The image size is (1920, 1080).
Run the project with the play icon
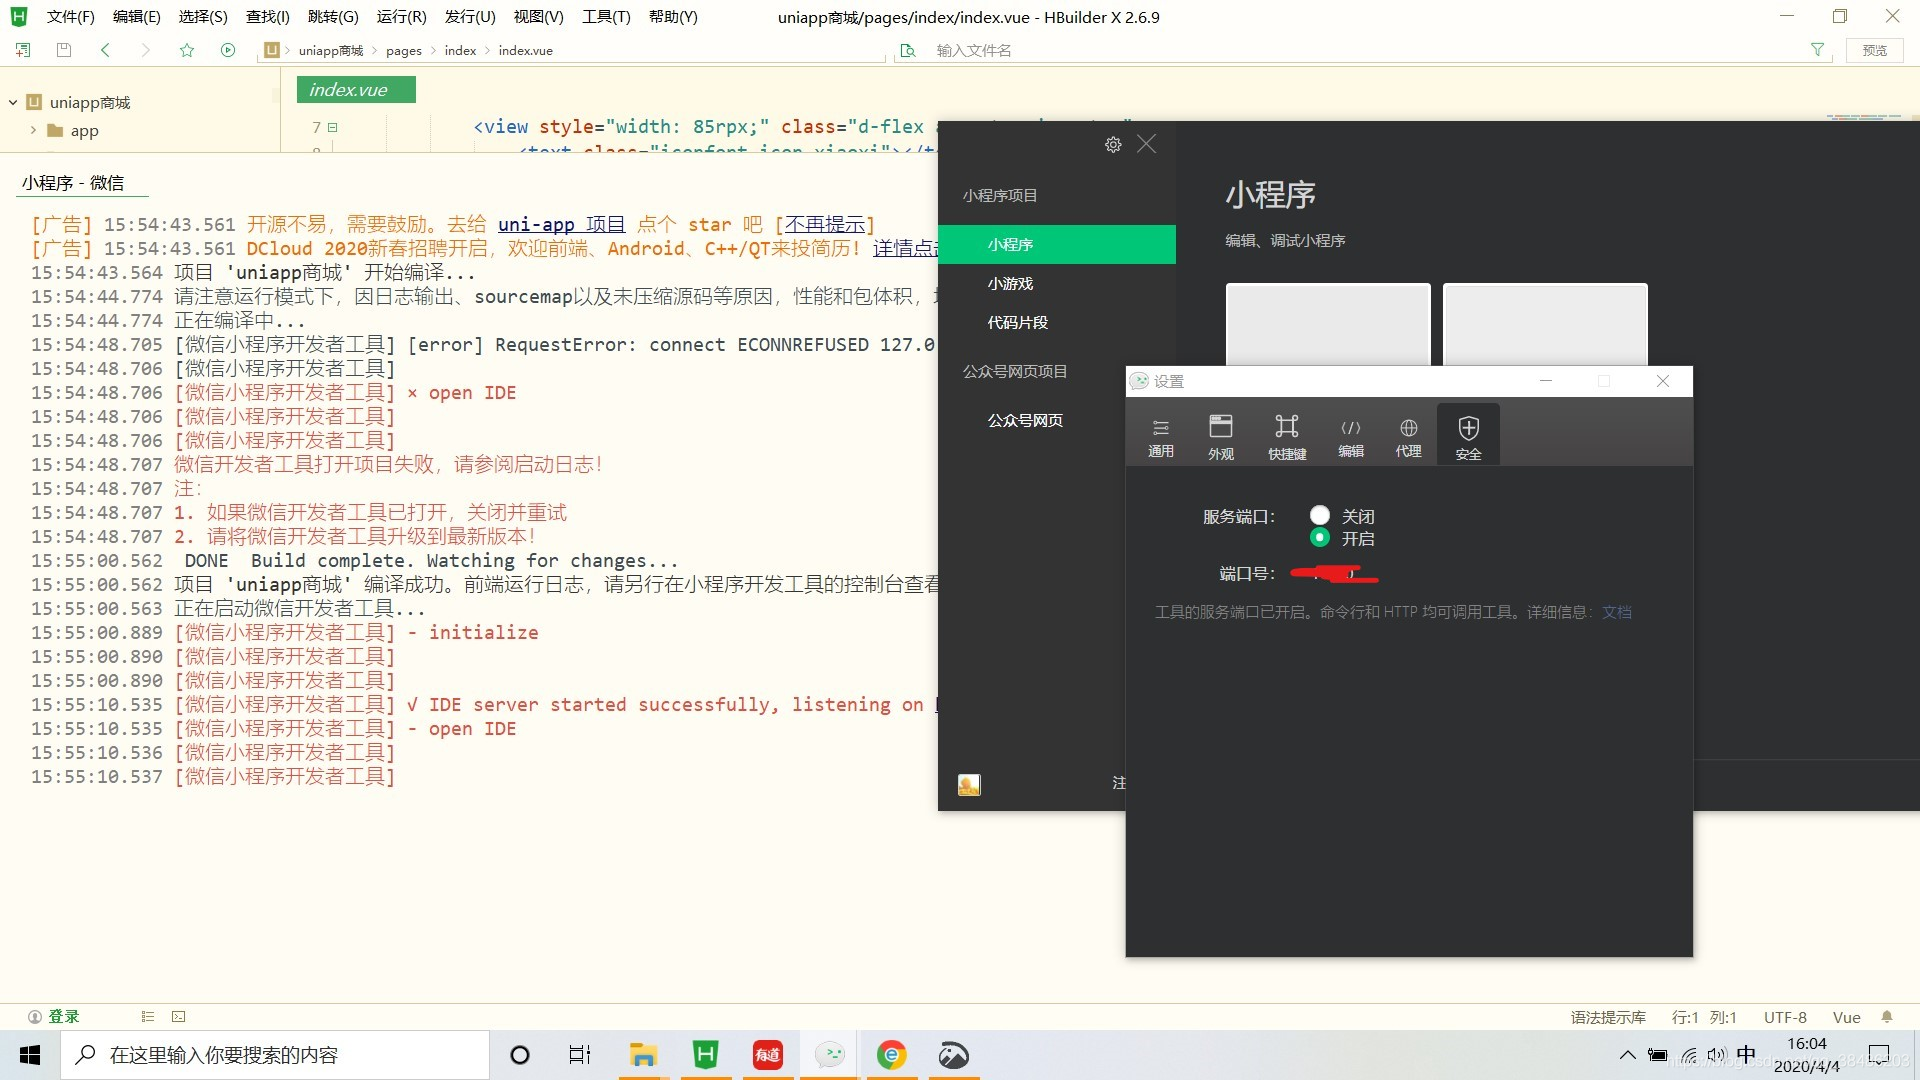pos(228,49)
